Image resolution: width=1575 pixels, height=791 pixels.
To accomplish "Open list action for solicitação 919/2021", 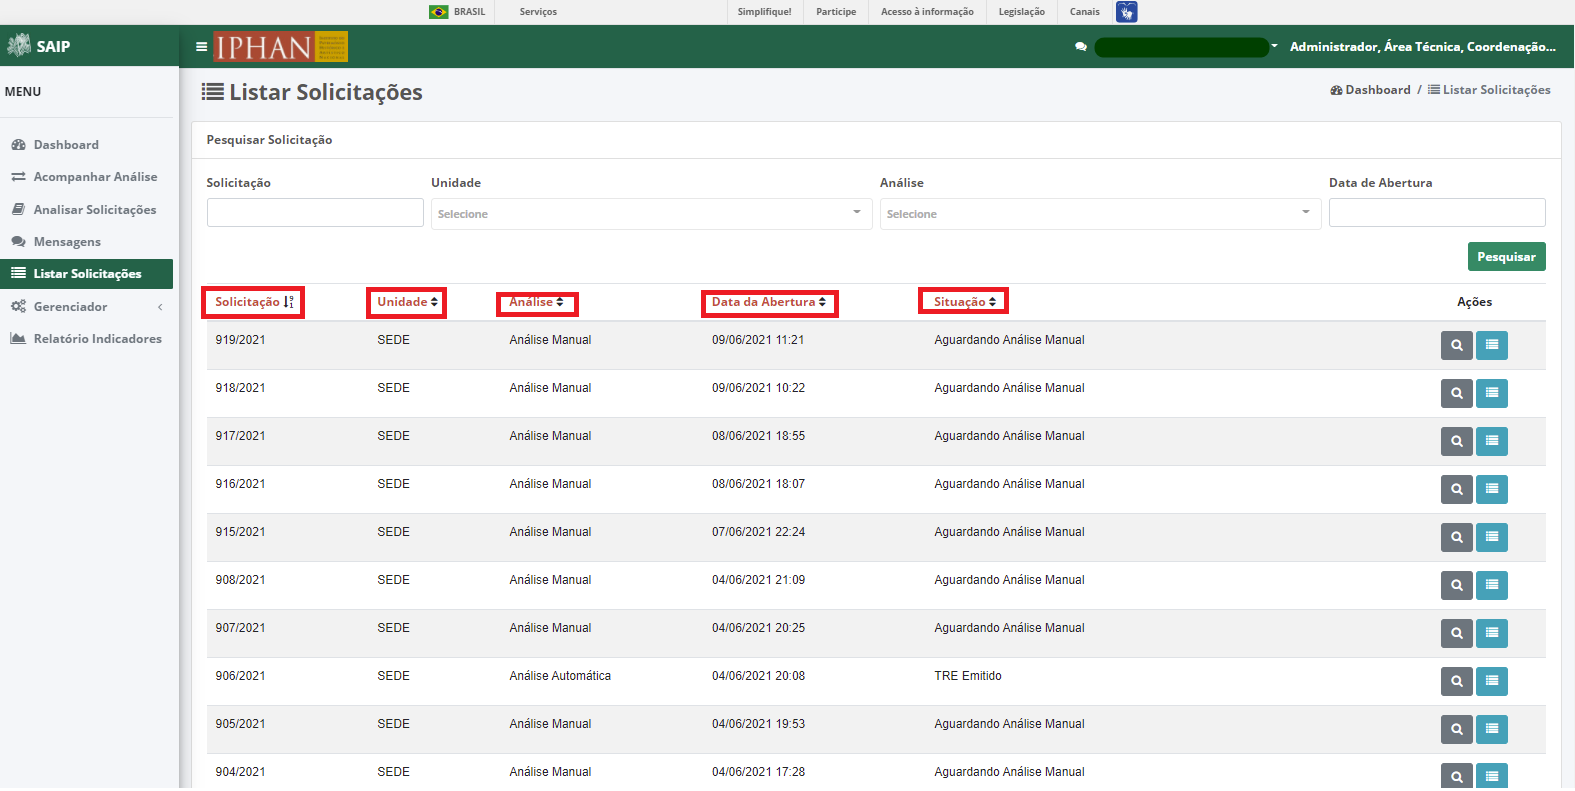I will tap(1492, 345).
